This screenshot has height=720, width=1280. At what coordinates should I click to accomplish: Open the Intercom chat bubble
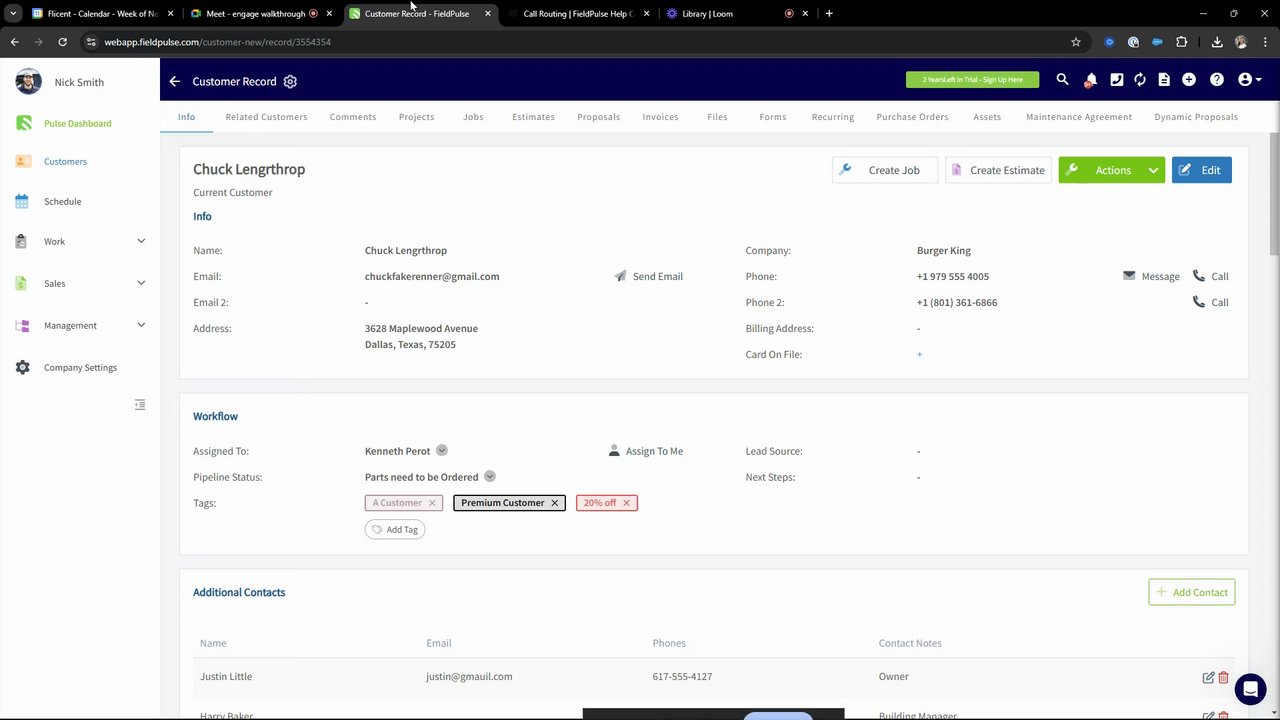coord(1250,689)
